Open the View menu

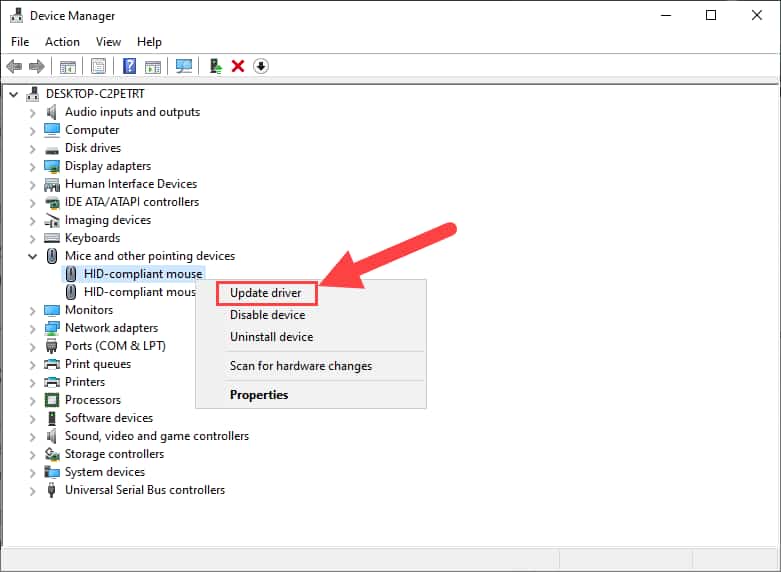point(108,42)
